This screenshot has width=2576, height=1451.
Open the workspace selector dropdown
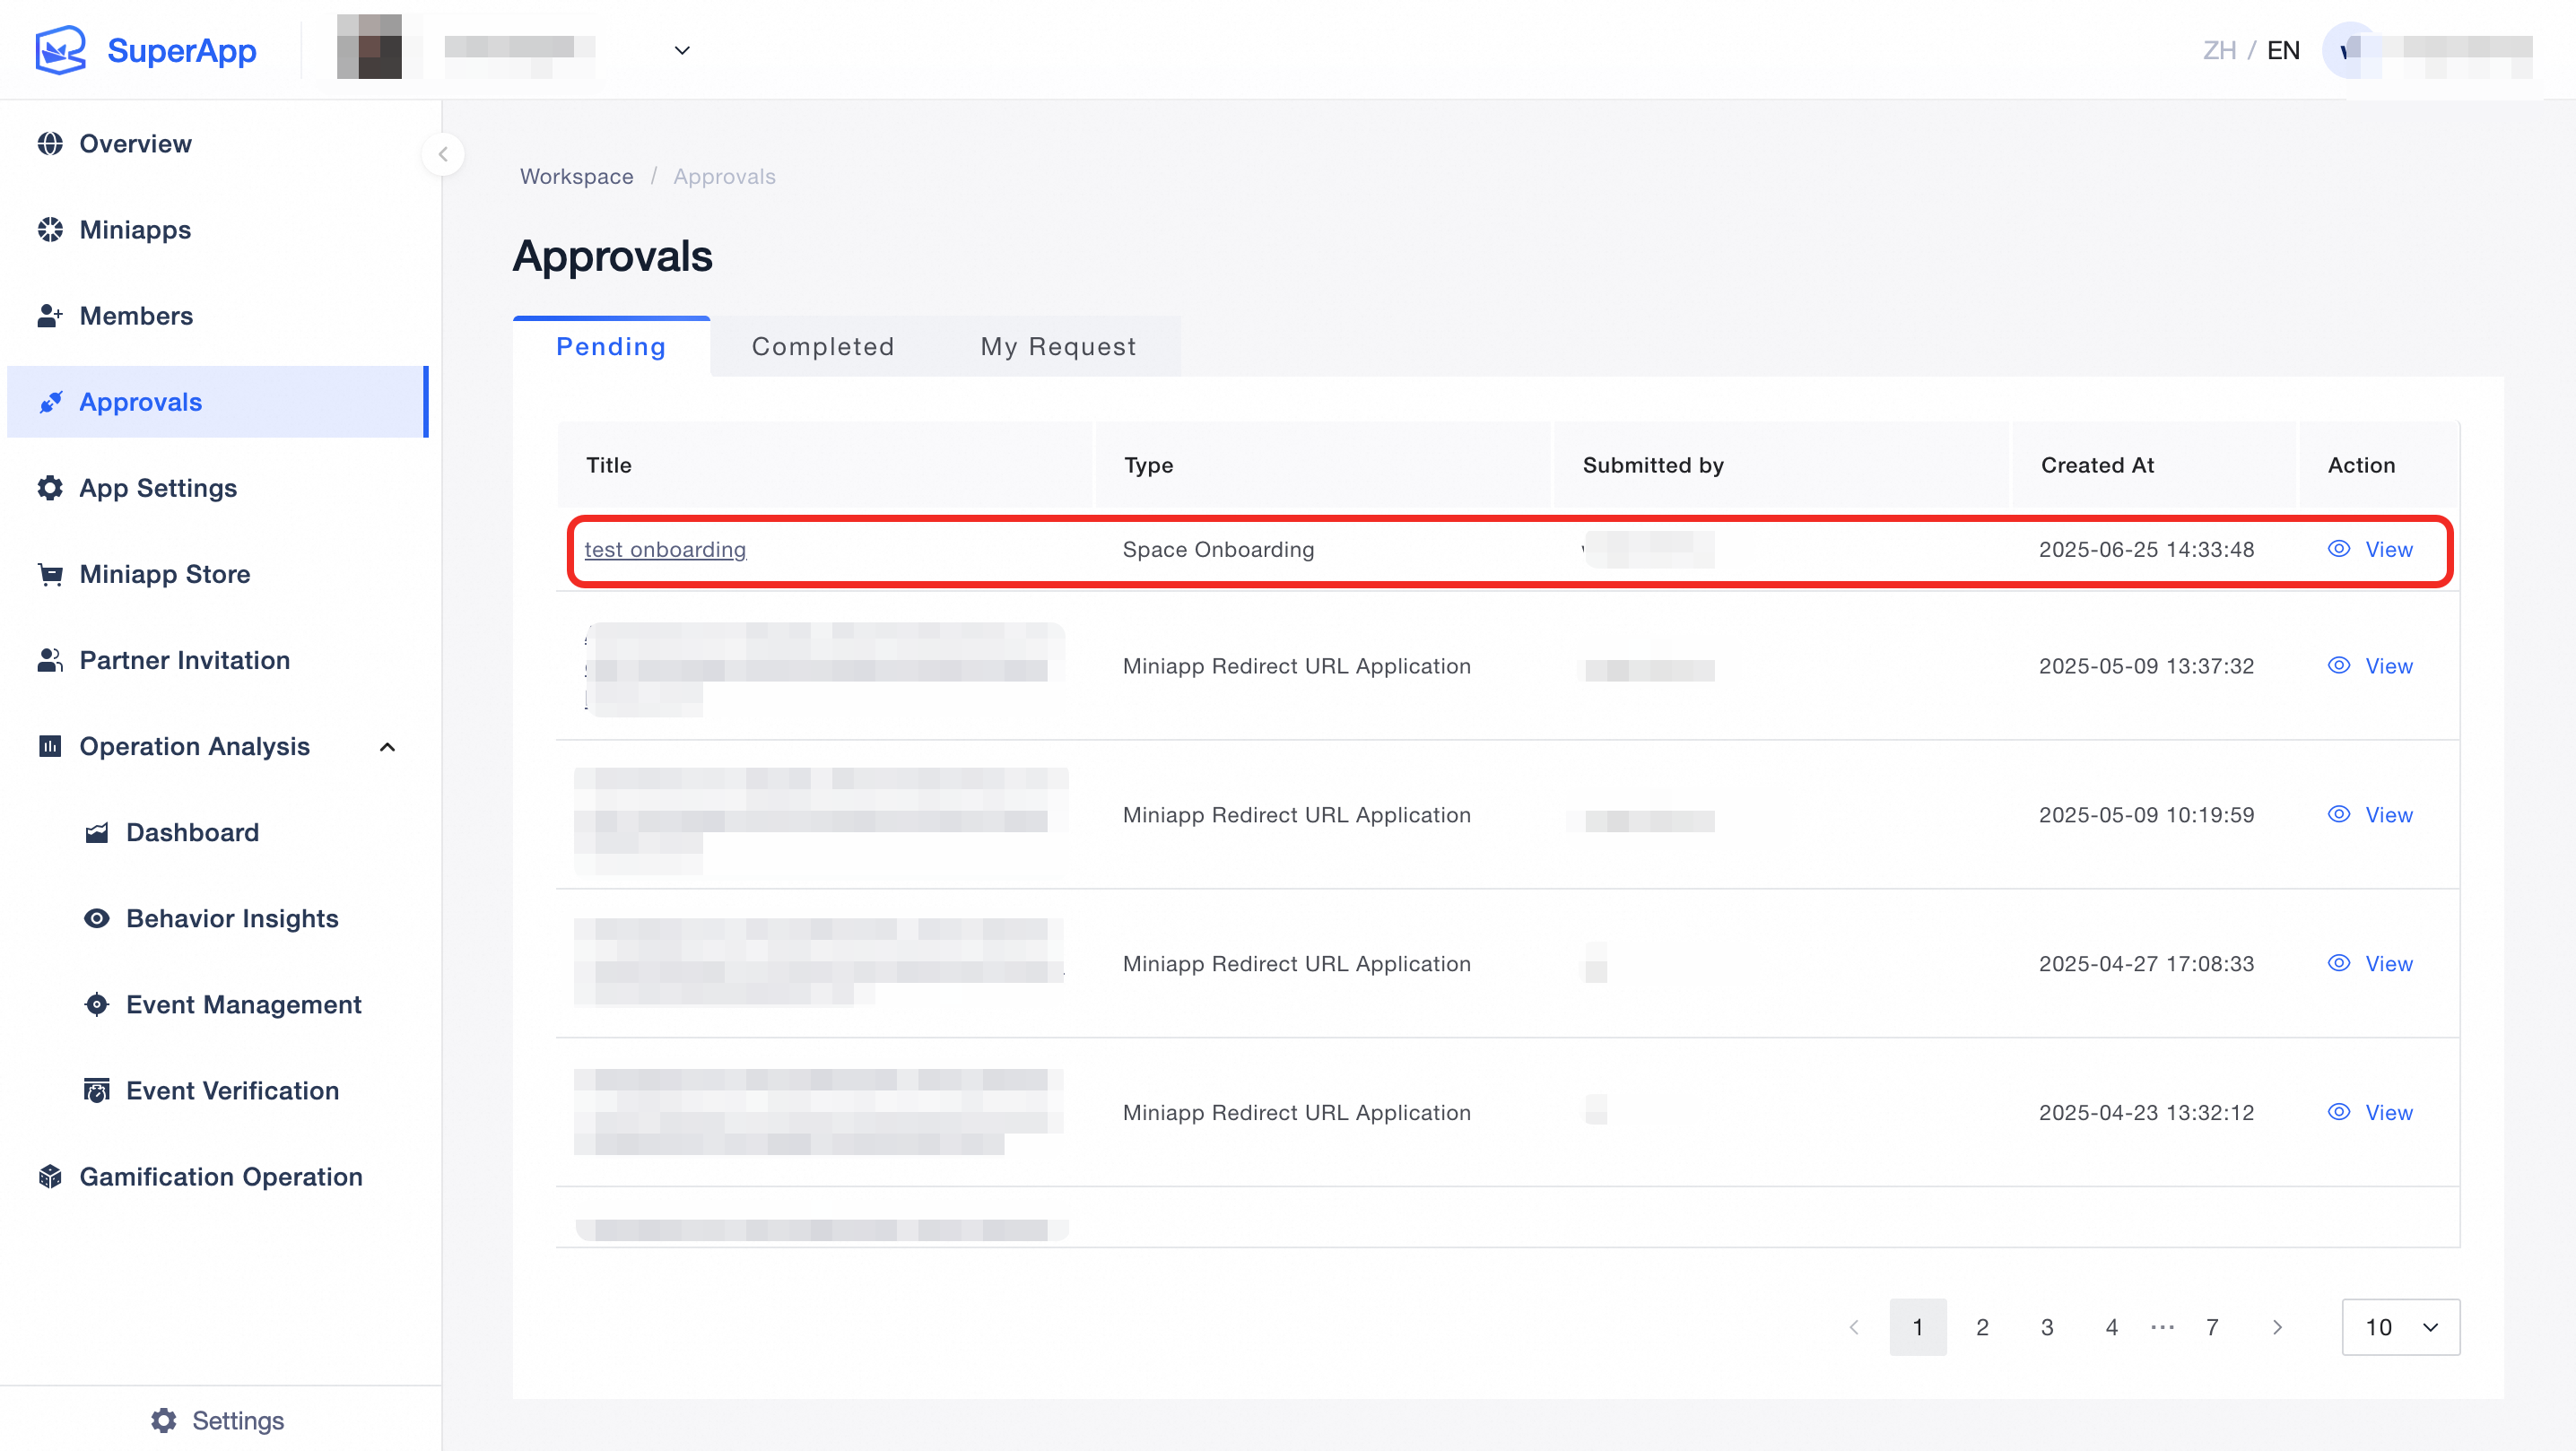(682, 50)
